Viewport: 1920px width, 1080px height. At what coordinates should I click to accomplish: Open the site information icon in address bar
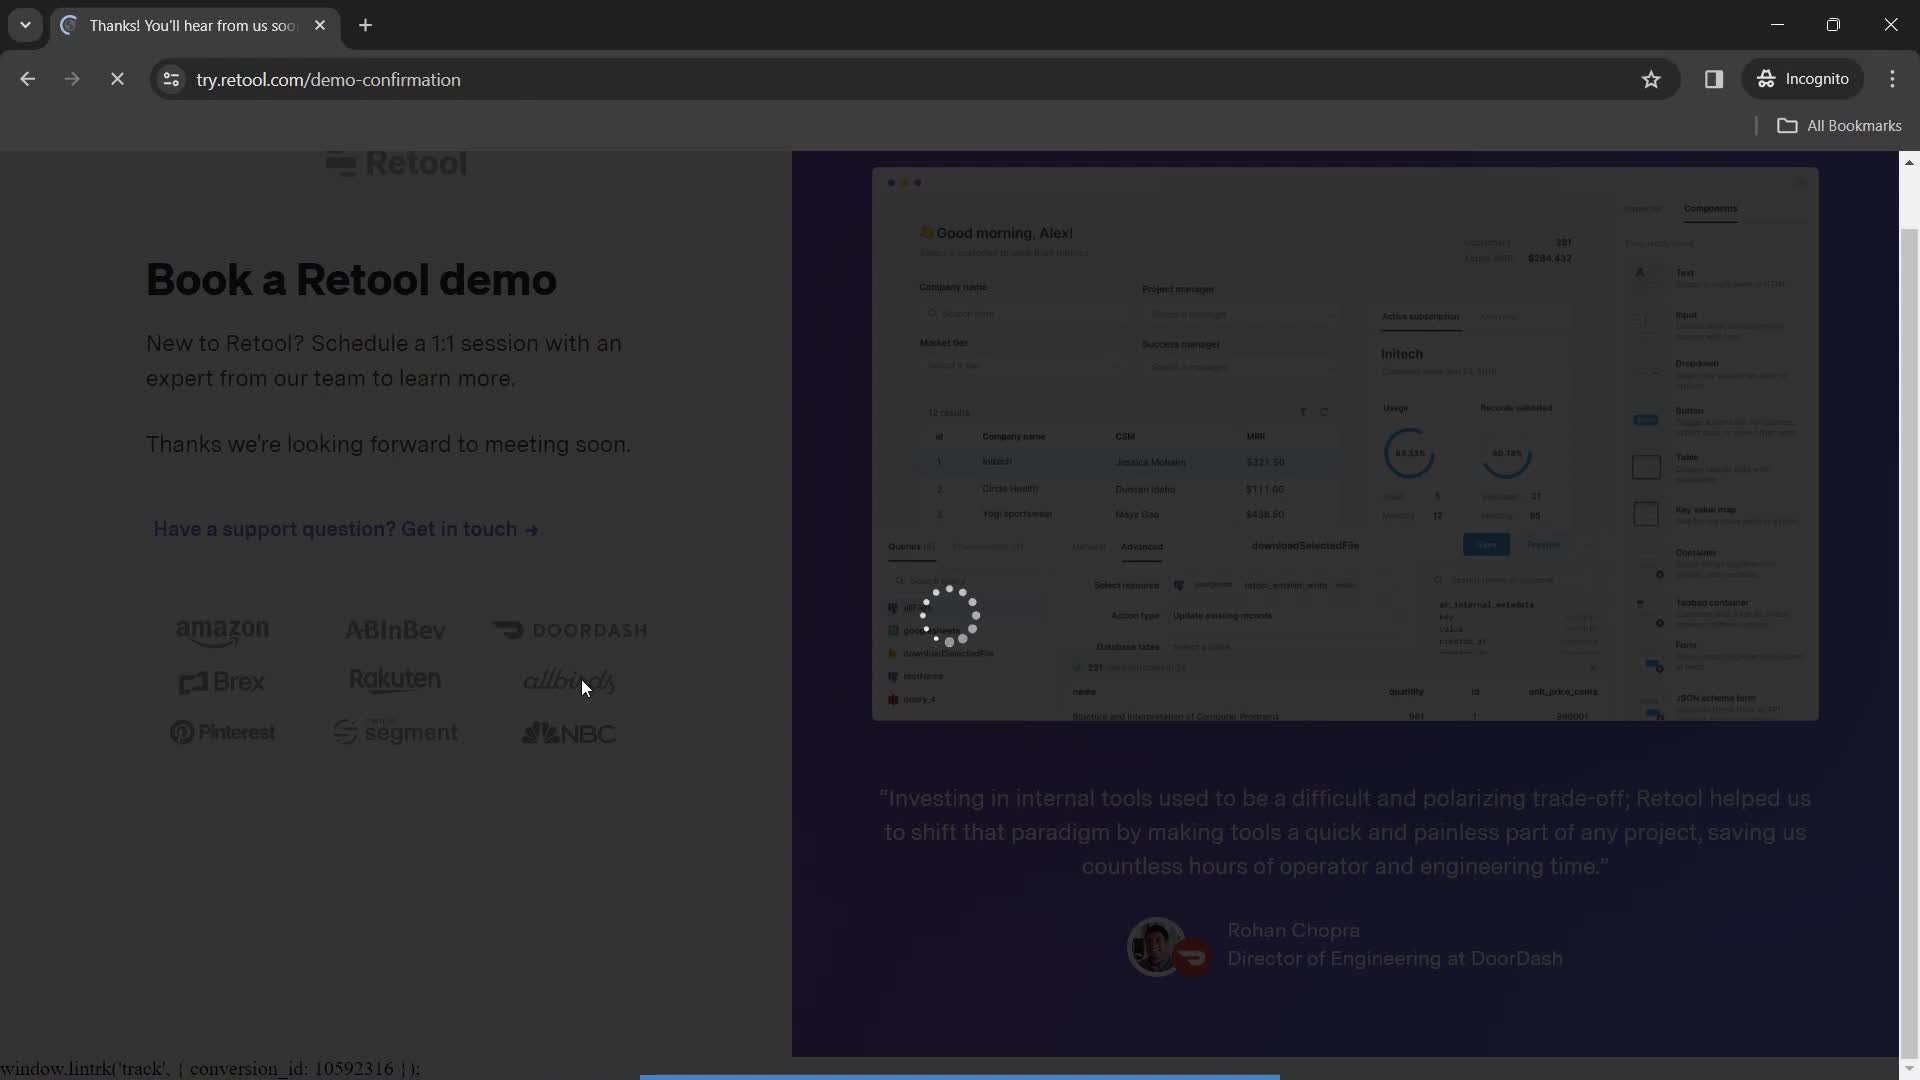click(171, 79)
